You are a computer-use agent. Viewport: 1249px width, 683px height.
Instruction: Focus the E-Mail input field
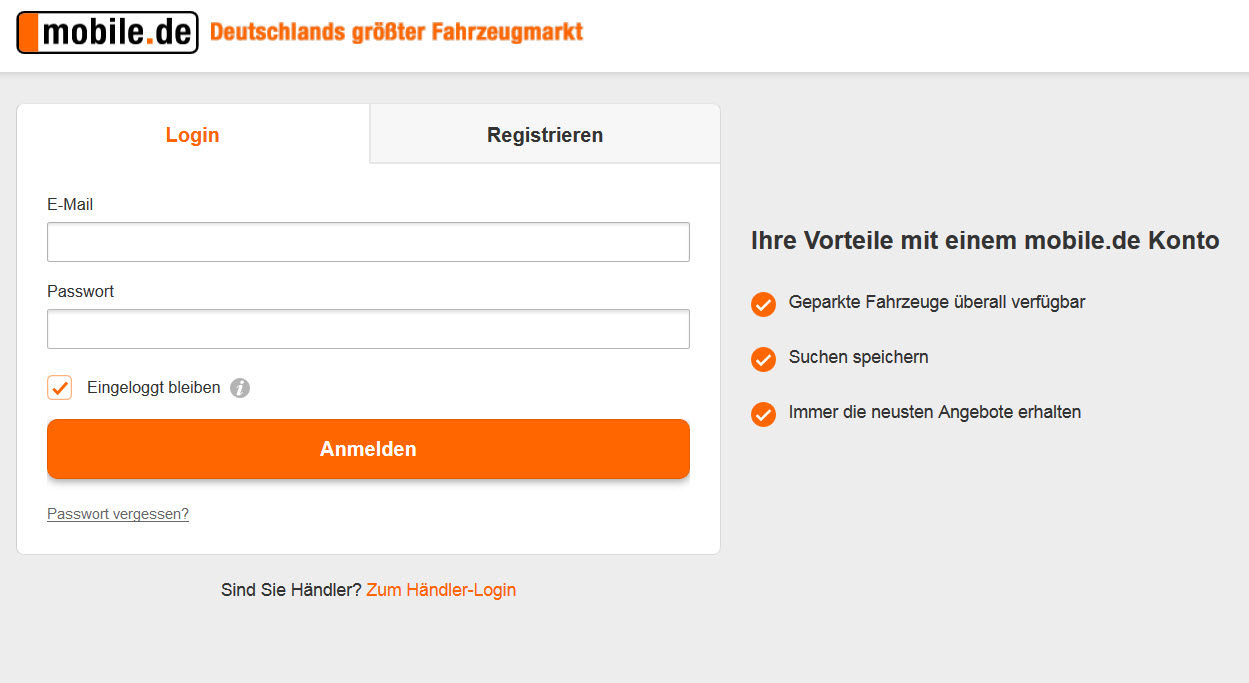pyautogui.click(x=368, y=242)
